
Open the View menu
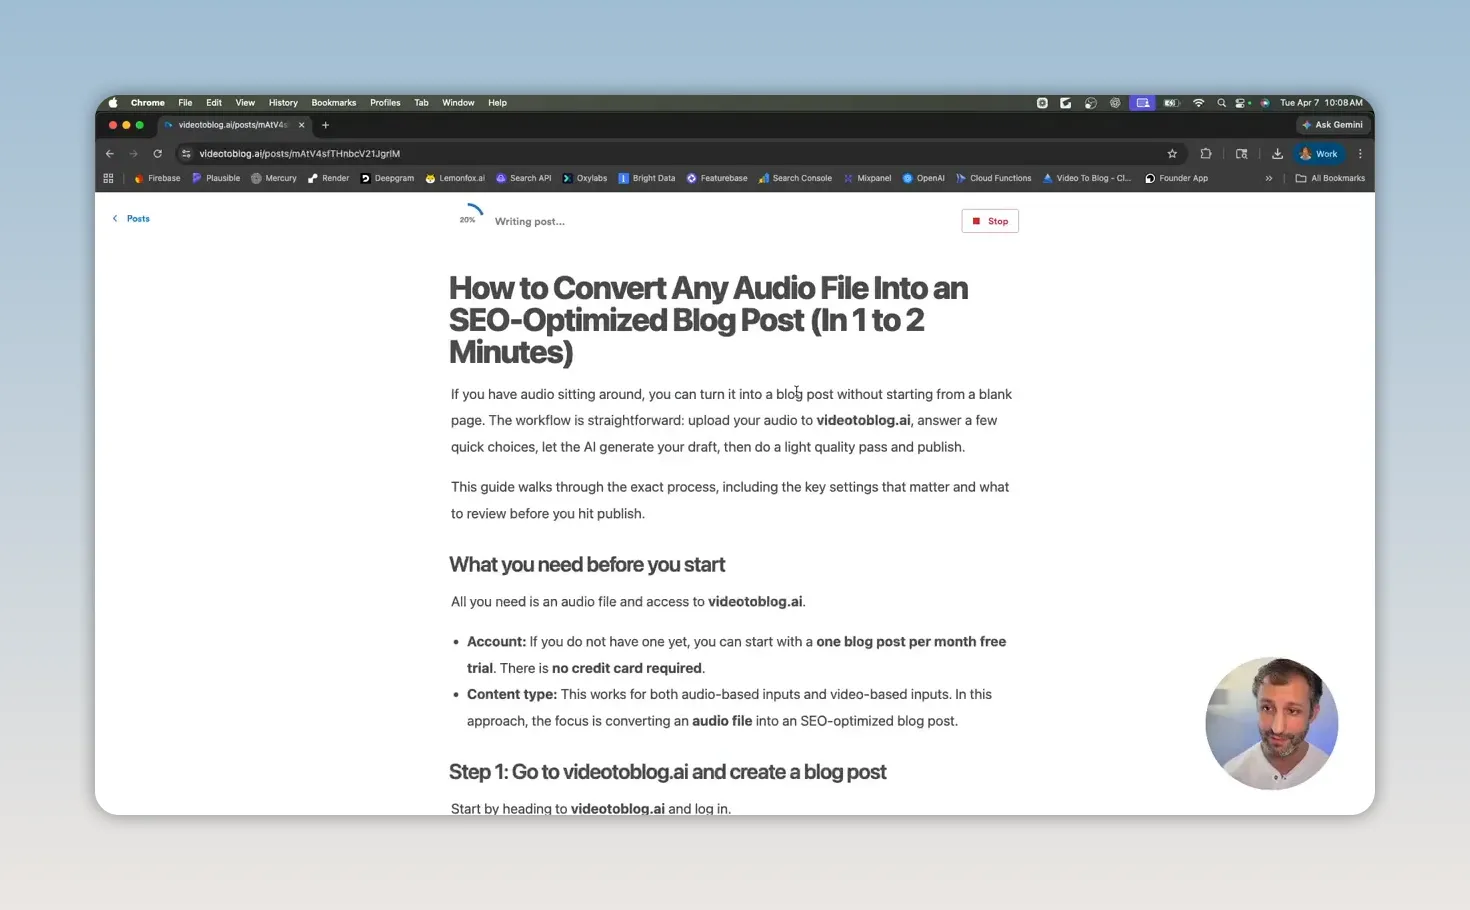point(245,102)
